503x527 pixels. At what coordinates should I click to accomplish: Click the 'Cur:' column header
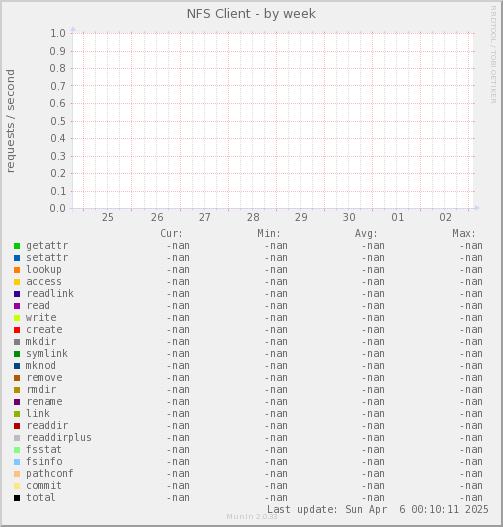coord(171,233)
